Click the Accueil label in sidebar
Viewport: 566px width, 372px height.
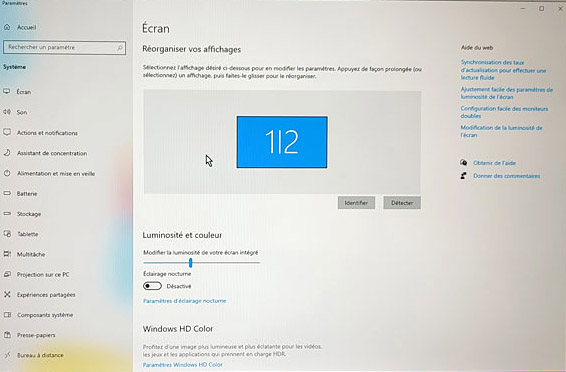point(27,27)
